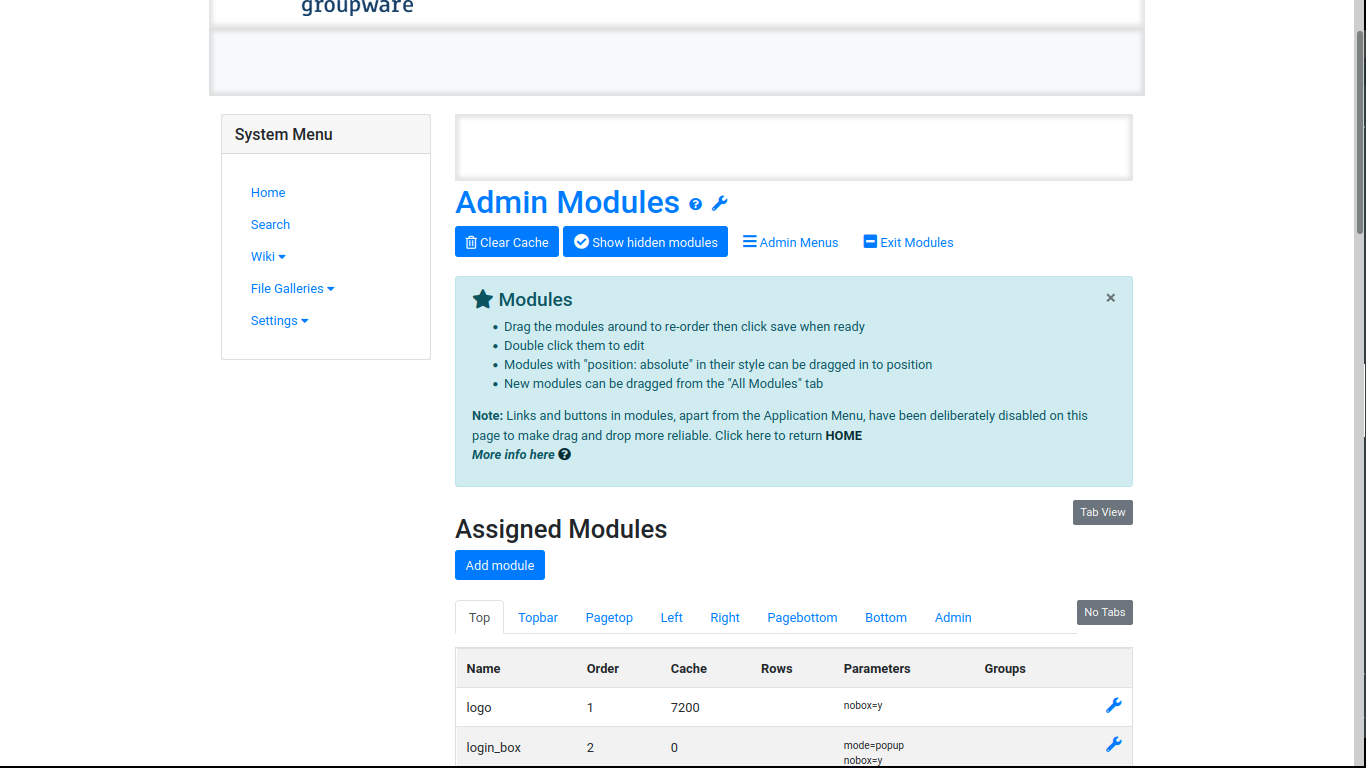
Task: Switch to the Topbar tab
Action: pos(538,618)
